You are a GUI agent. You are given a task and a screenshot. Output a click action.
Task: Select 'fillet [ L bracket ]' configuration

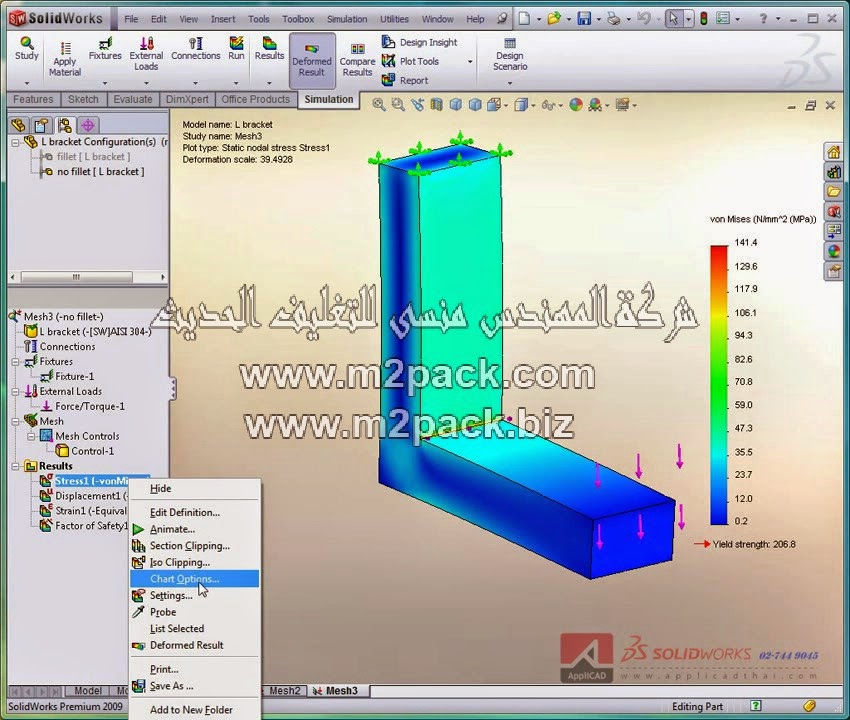tap(93, 157)
